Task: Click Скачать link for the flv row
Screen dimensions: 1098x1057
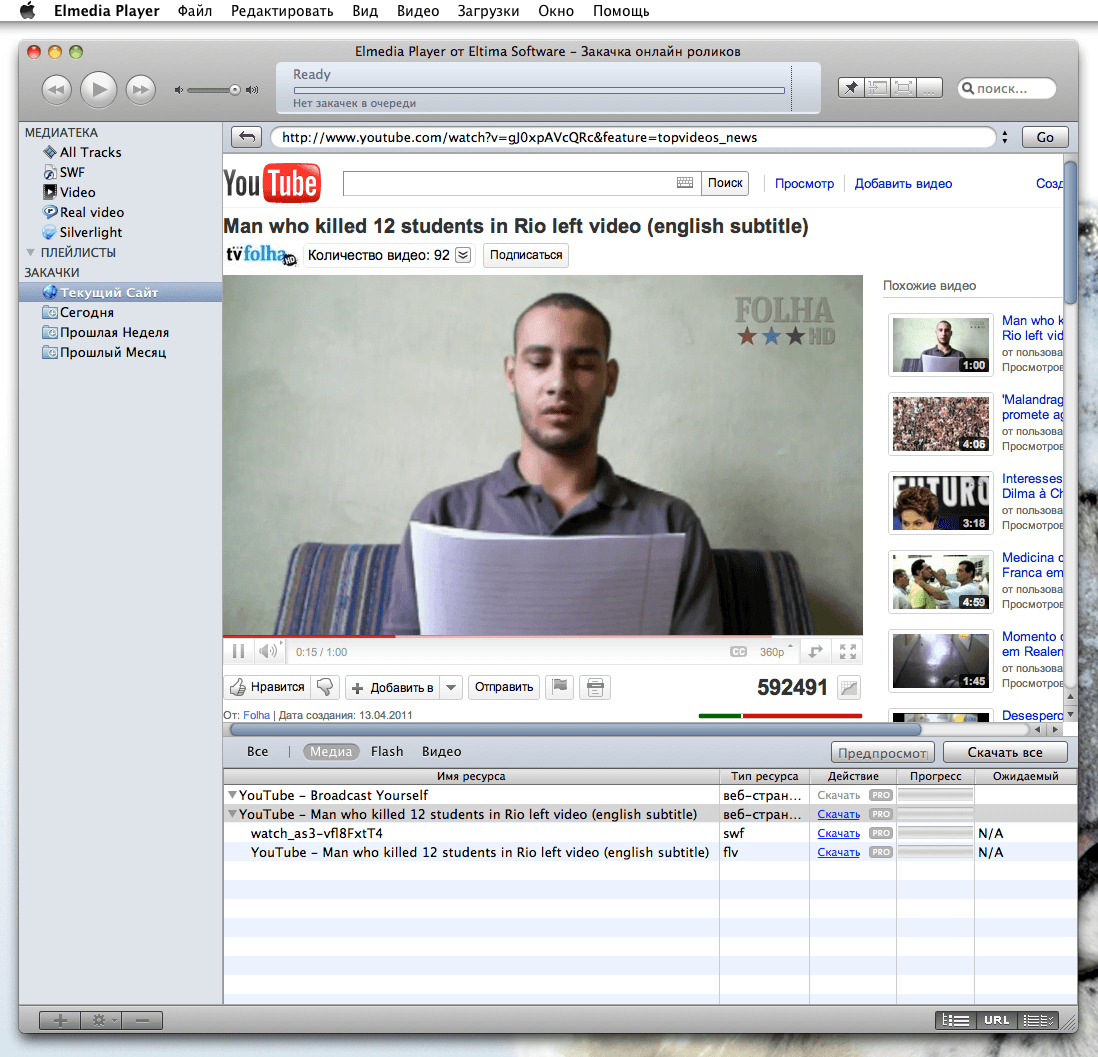Action: [x=838, y=852]
